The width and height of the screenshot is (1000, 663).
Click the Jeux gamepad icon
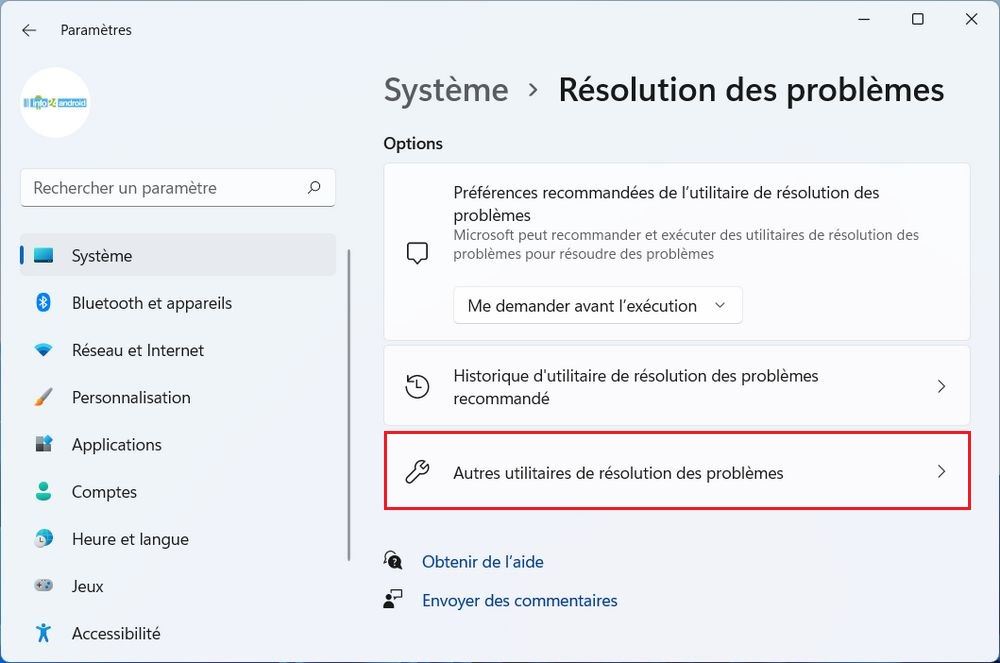pos(43,586)
